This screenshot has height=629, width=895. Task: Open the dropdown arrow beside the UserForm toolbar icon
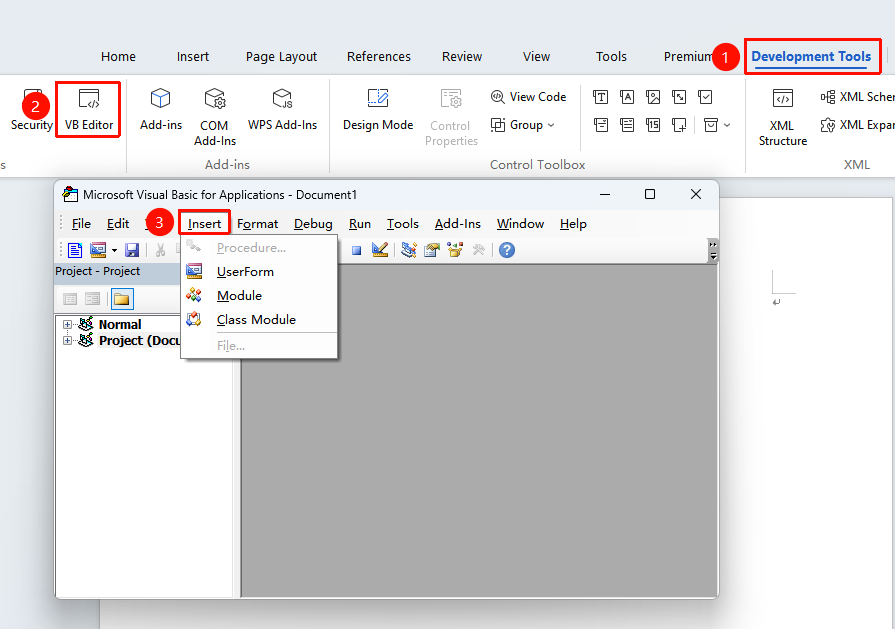point(114,251)
